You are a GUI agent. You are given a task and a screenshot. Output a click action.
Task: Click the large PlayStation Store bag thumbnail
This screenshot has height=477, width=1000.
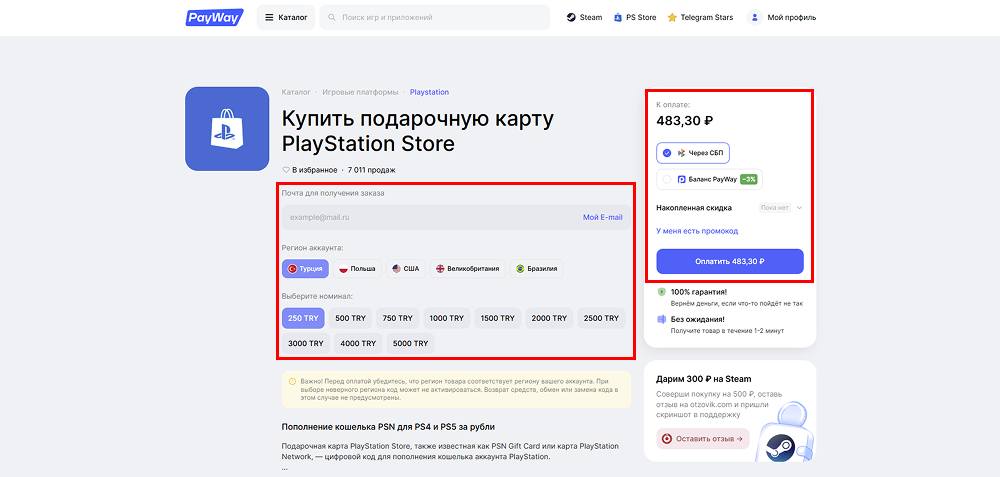tap(227, 129)
